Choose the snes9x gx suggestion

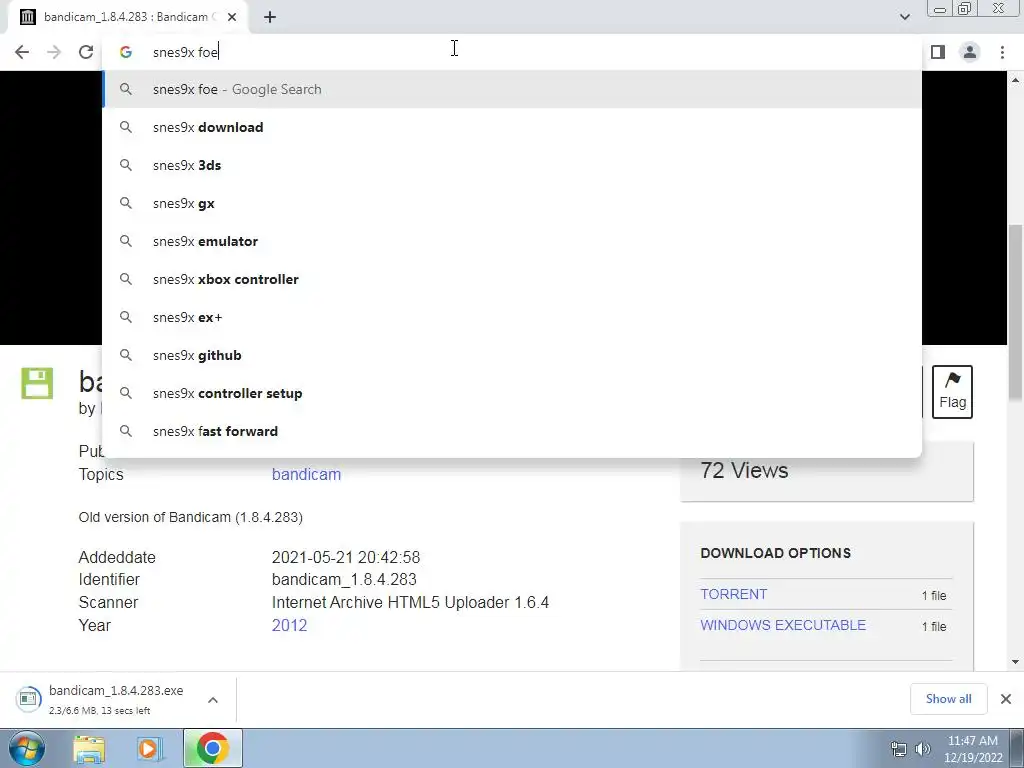pyautogui.click(x=512, y=203)
